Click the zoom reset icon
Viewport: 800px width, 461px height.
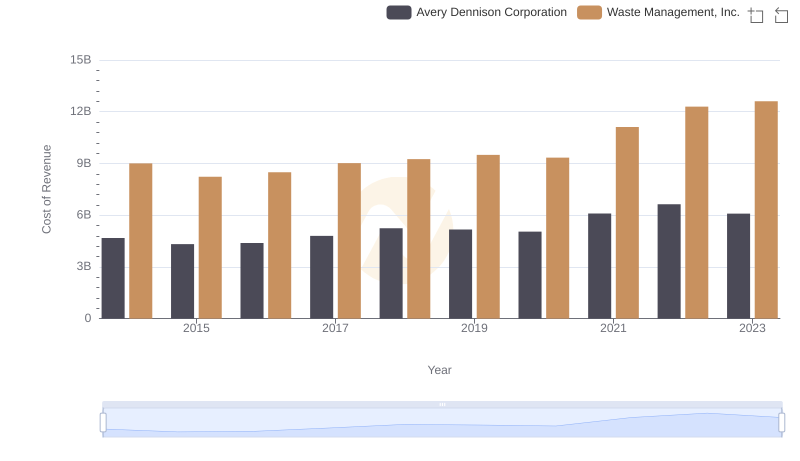pos(781,15)
